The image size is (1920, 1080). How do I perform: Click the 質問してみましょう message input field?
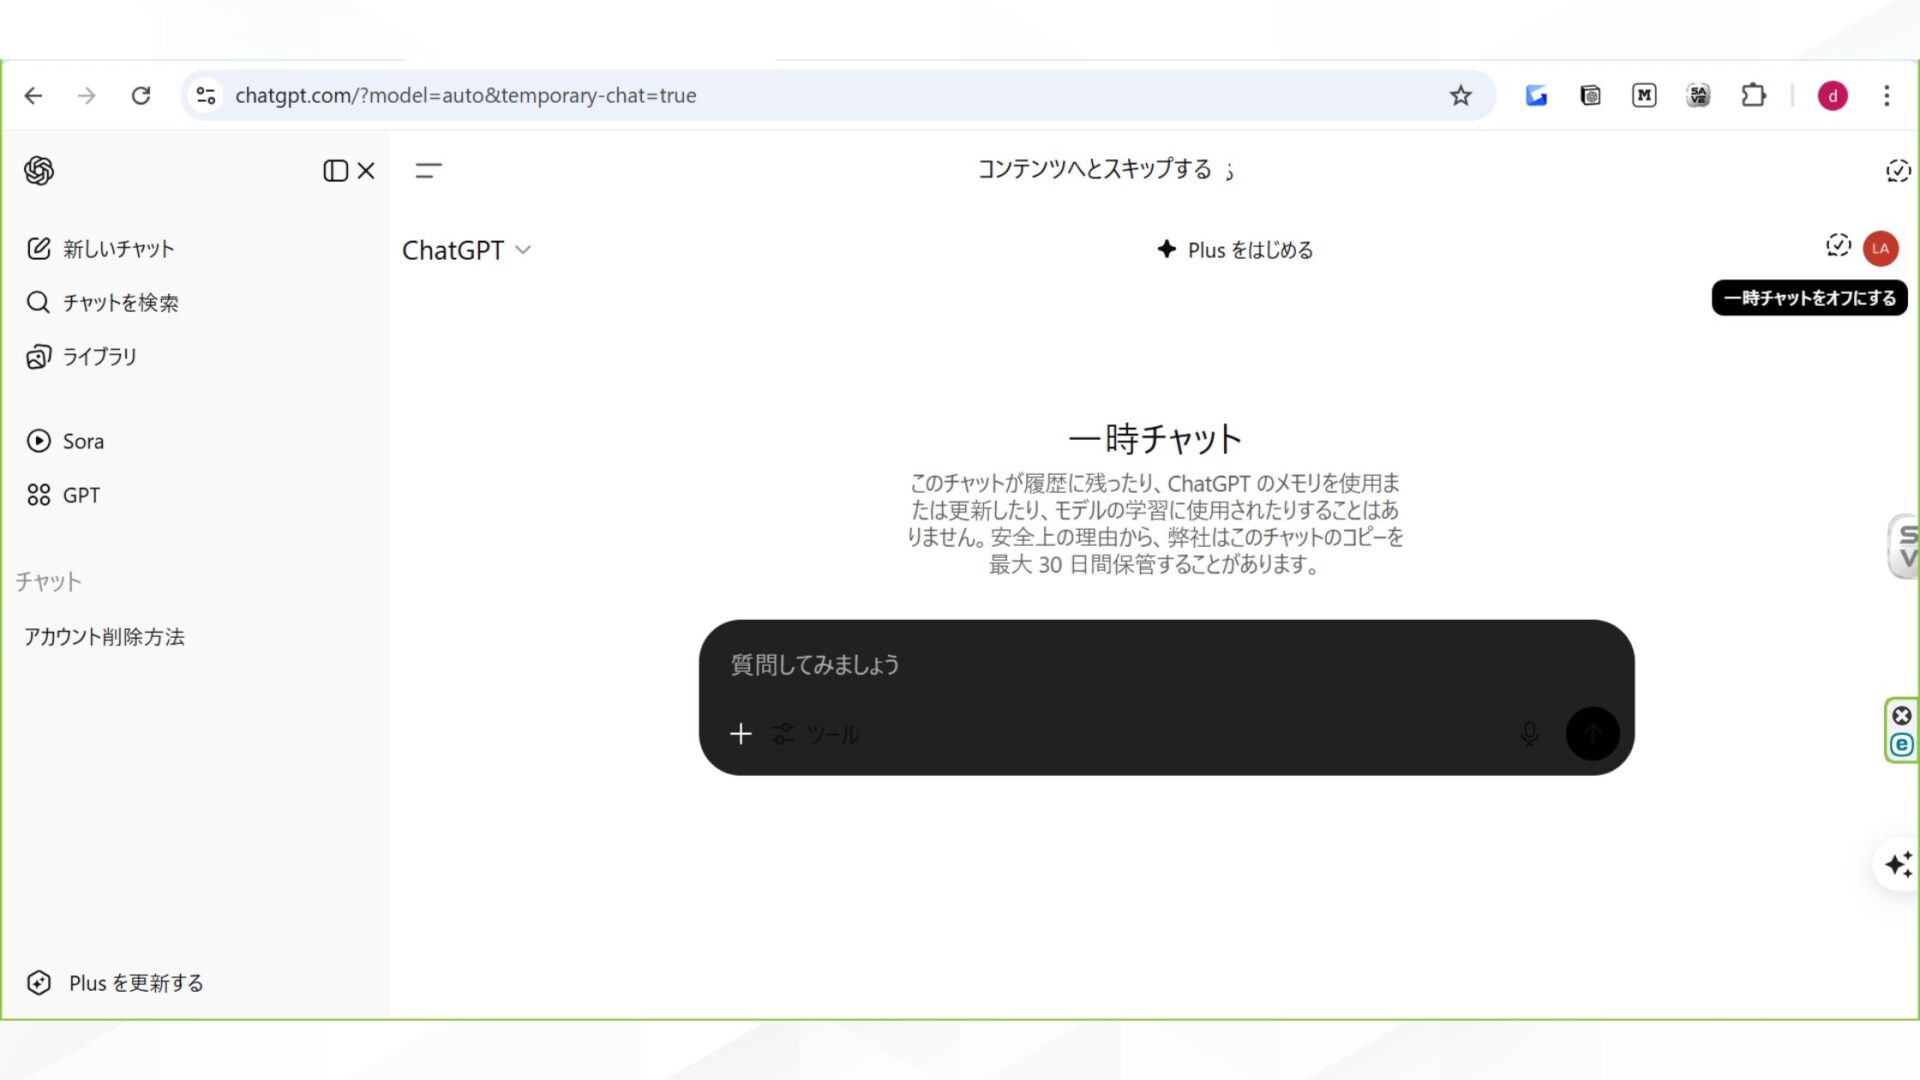tap(1000, 664)
